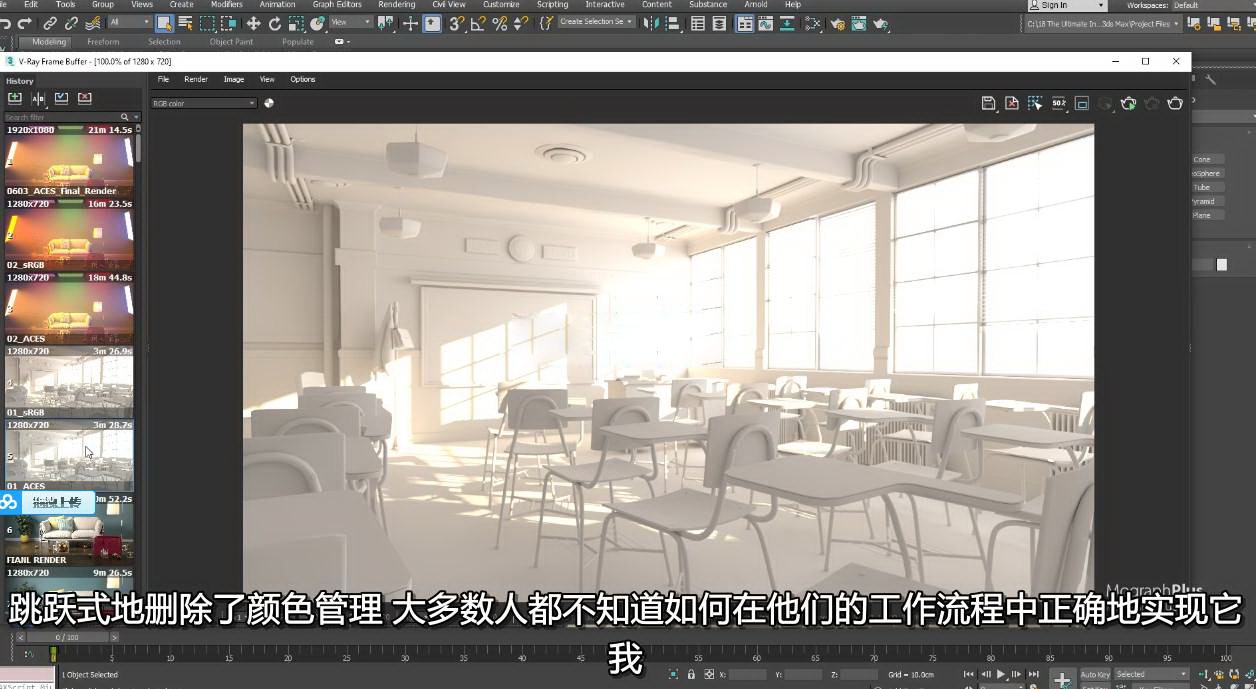Click the Redo arrow in main toolbar
The height and width of the screenshot is (689, 1256).
click(25, 23)
